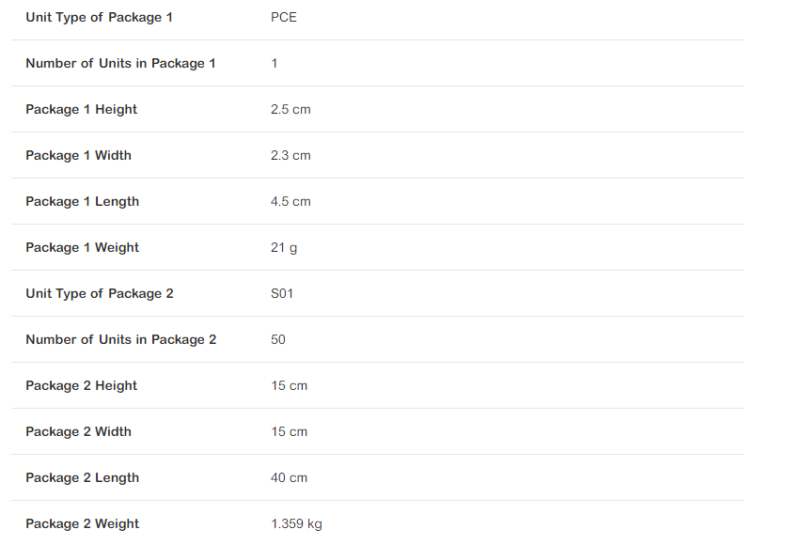
Task: Click the 'Unit Type of Package 2' label
Action: pyautogui.click(x=99, y=293)
